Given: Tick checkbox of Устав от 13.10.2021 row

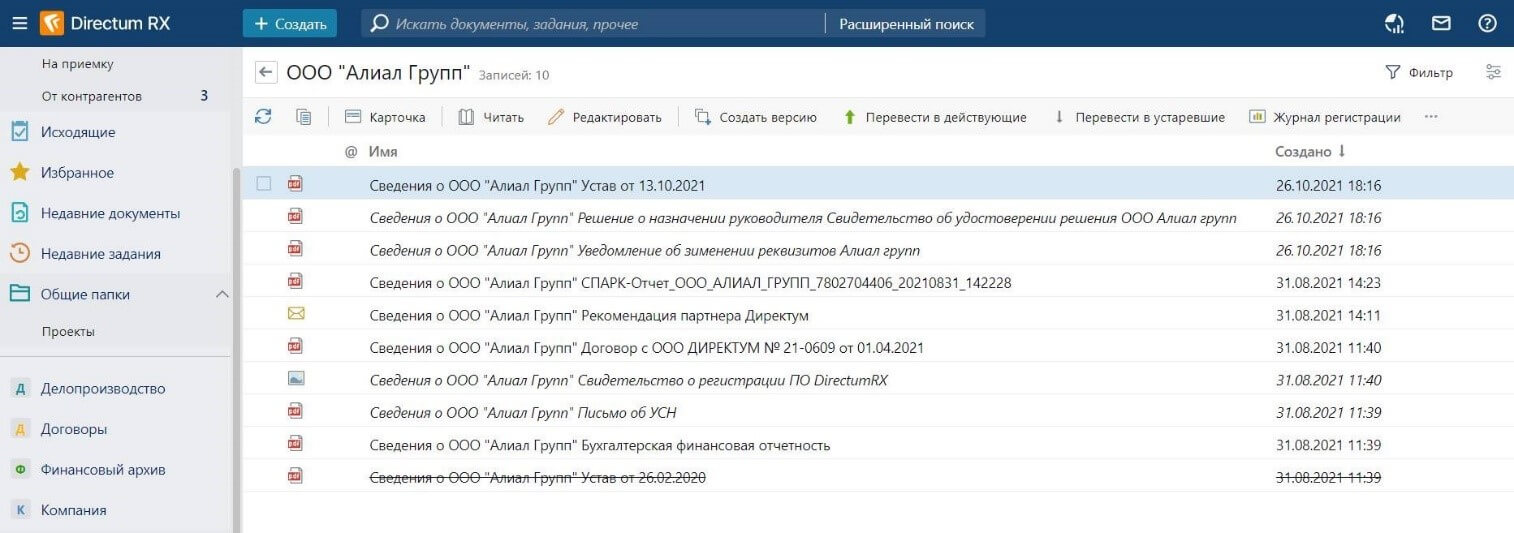Looking at the screenshot, I should (264, 184).
